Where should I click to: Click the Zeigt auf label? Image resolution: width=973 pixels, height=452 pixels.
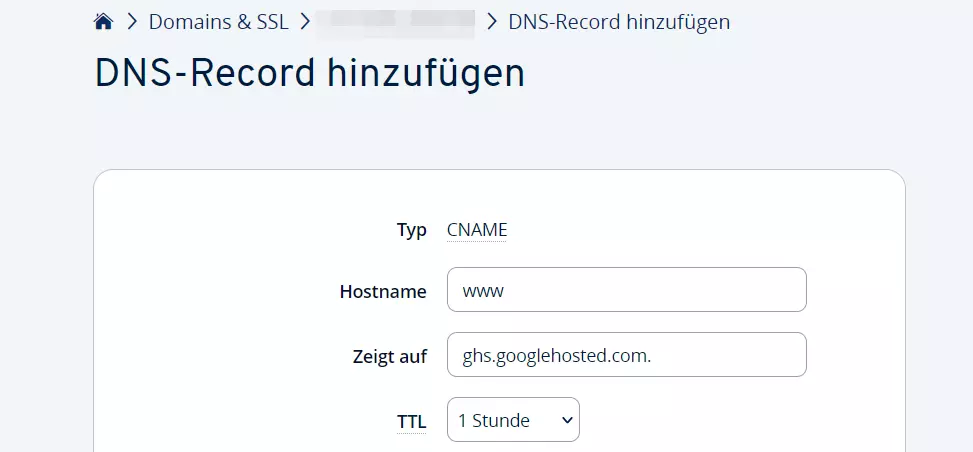tap(390, 357)
